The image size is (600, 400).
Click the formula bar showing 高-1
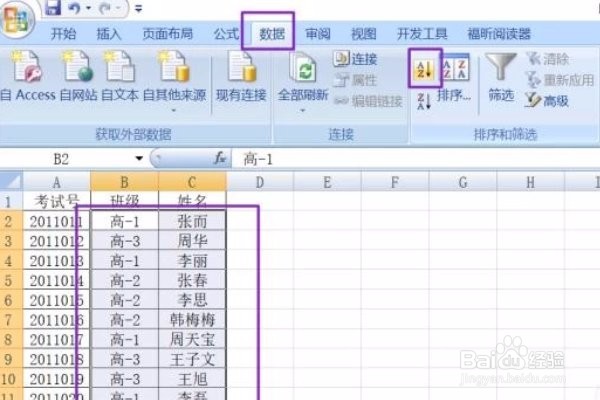(415, 159)
